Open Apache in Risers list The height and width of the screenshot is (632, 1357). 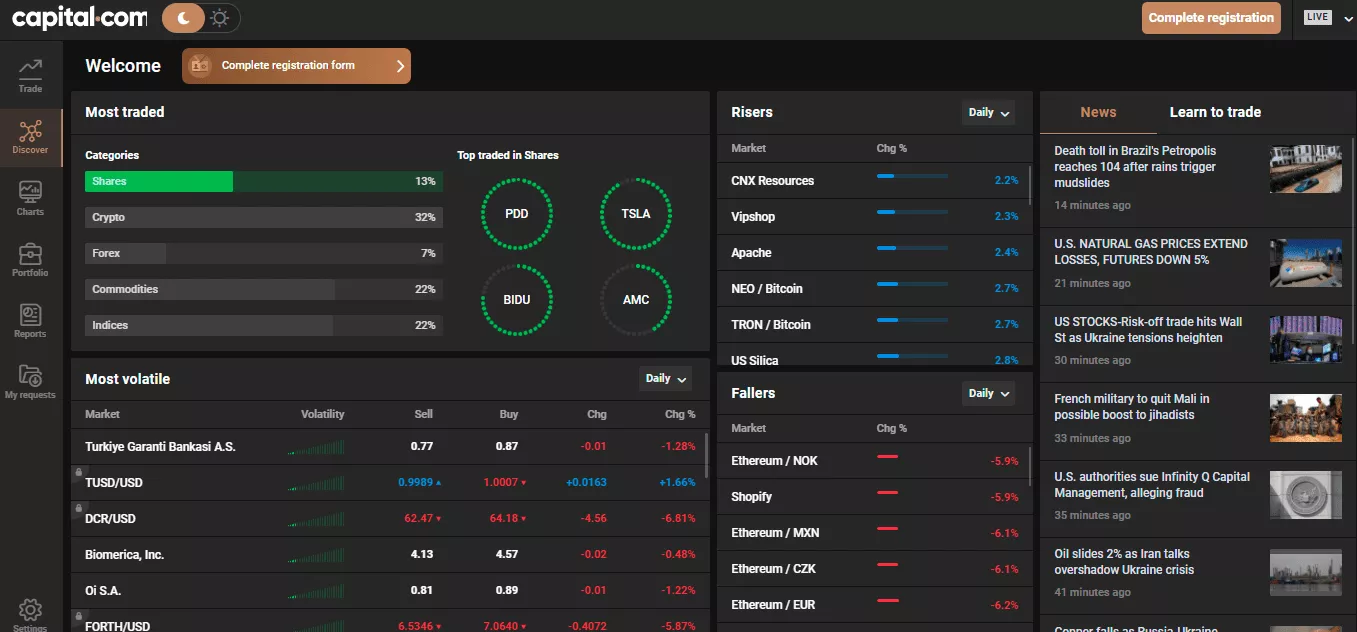pos(875,253)
